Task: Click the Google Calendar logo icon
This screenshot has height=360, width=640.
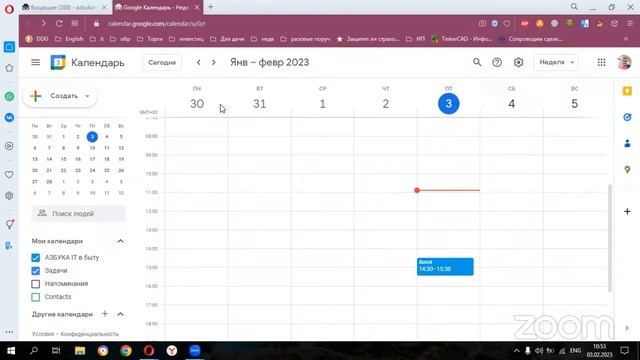Action: pyautogui.click(x=58, y=62)
